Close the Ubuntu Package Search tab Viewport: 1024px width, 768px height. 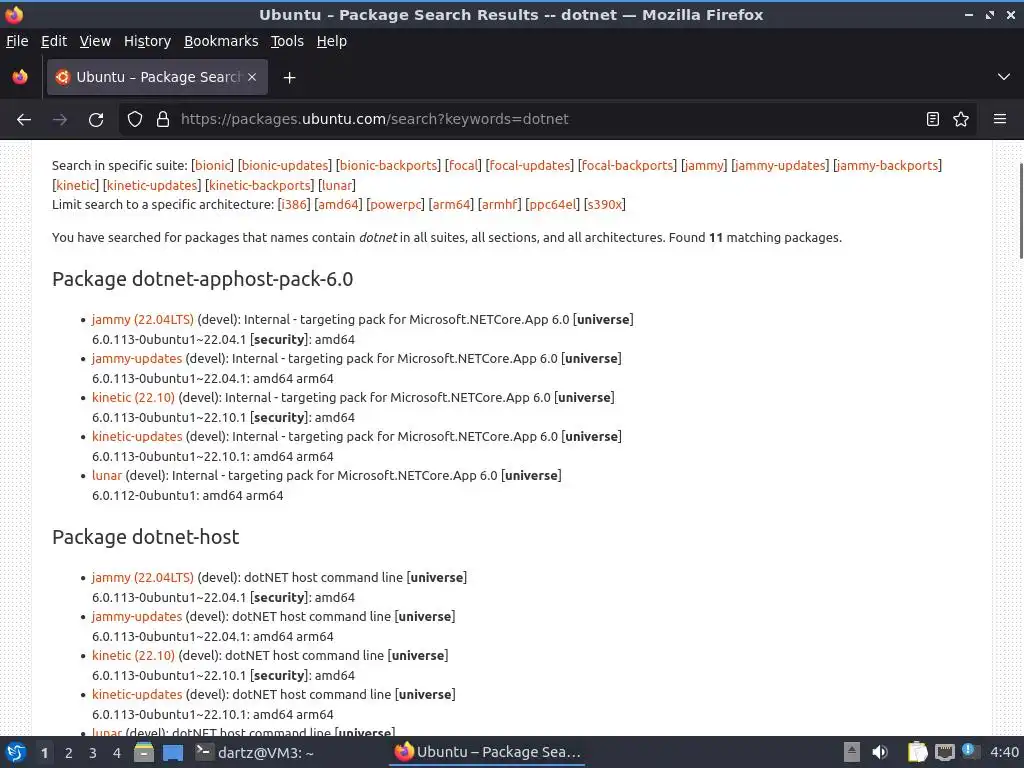pos(252,77)
